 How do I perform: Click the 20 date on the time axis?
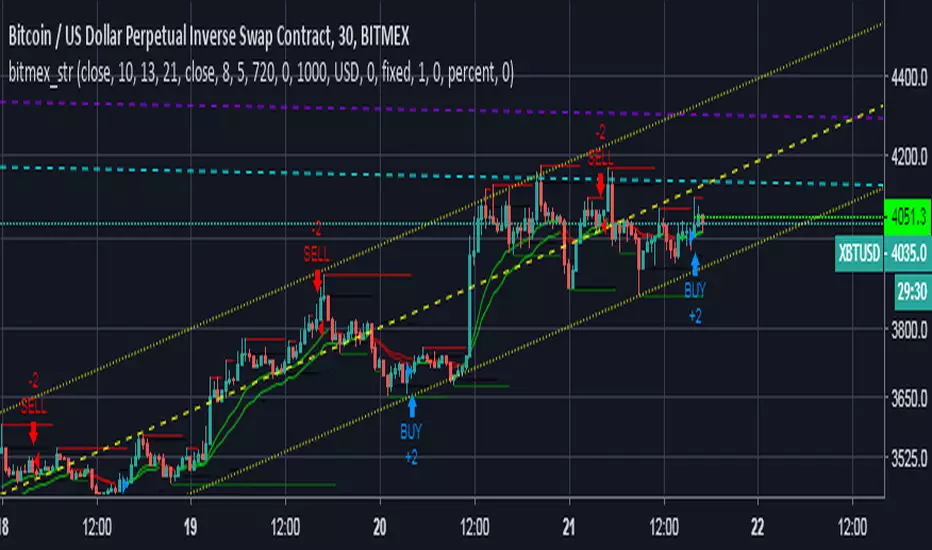click(380, 527)
